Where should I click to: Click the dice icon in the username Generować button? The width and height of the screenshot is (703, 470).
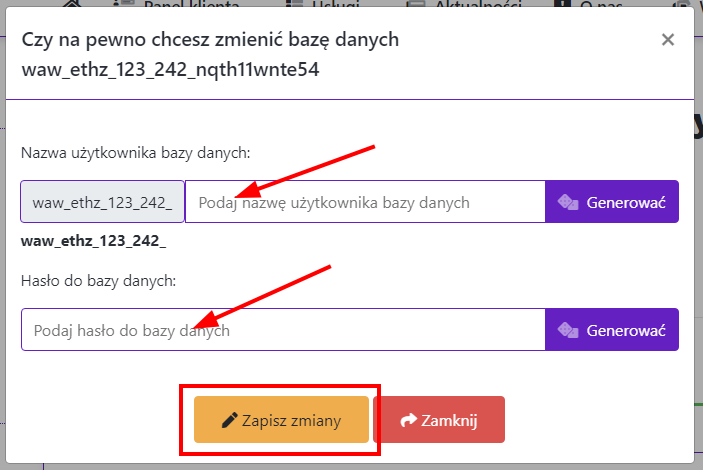(567, 202)
